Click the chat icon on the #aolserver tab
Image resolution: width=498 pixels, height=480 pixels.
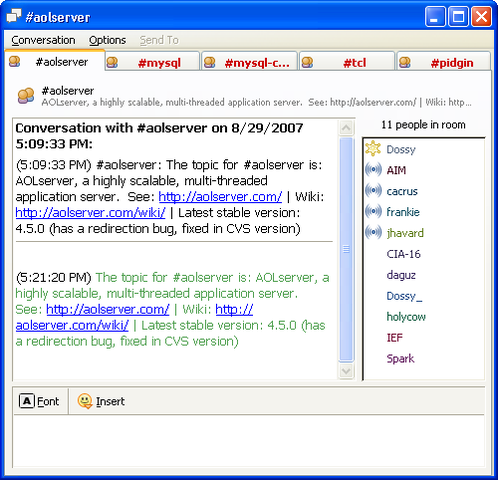14,62
